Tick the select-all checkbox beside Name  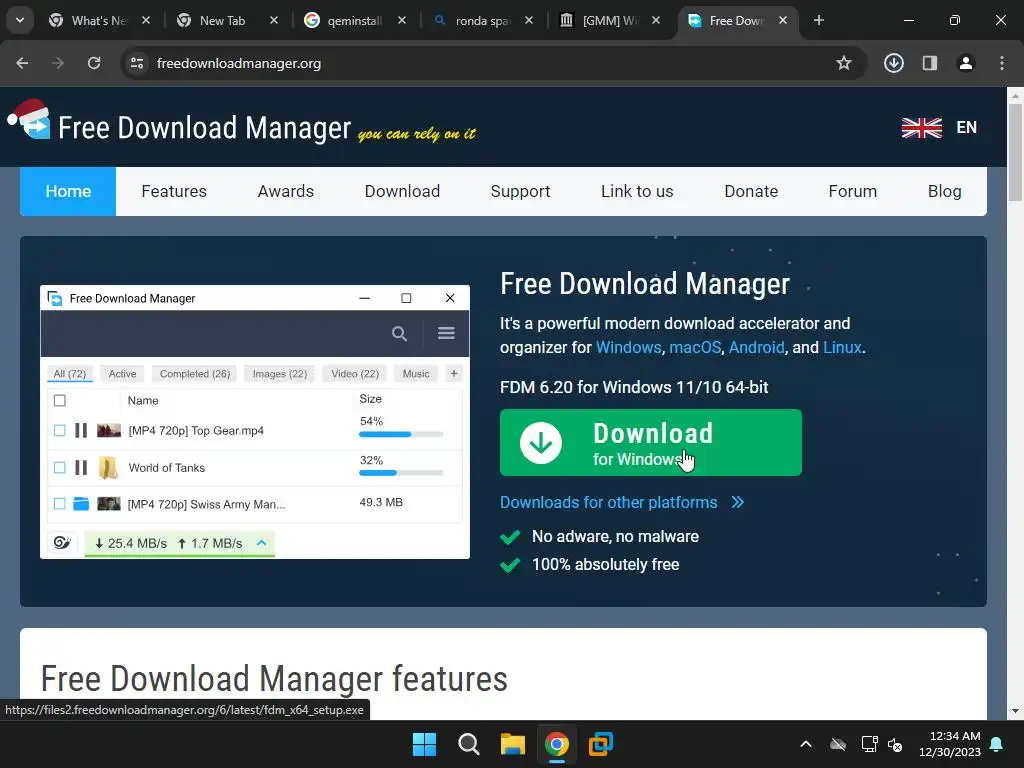[x=59, y=400]
